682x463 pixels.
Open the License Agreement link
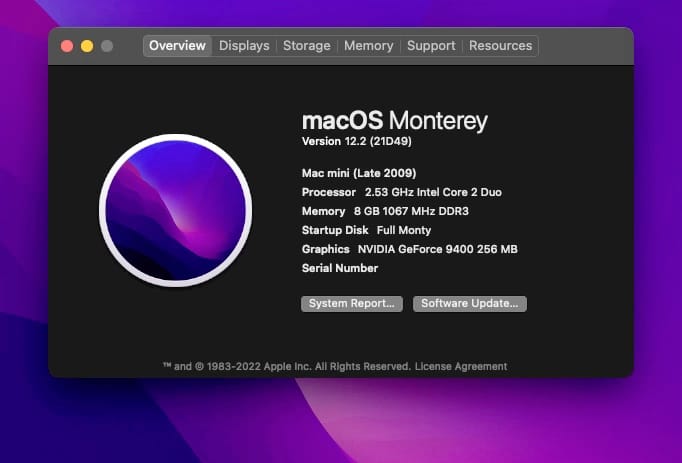coord(461,366)
